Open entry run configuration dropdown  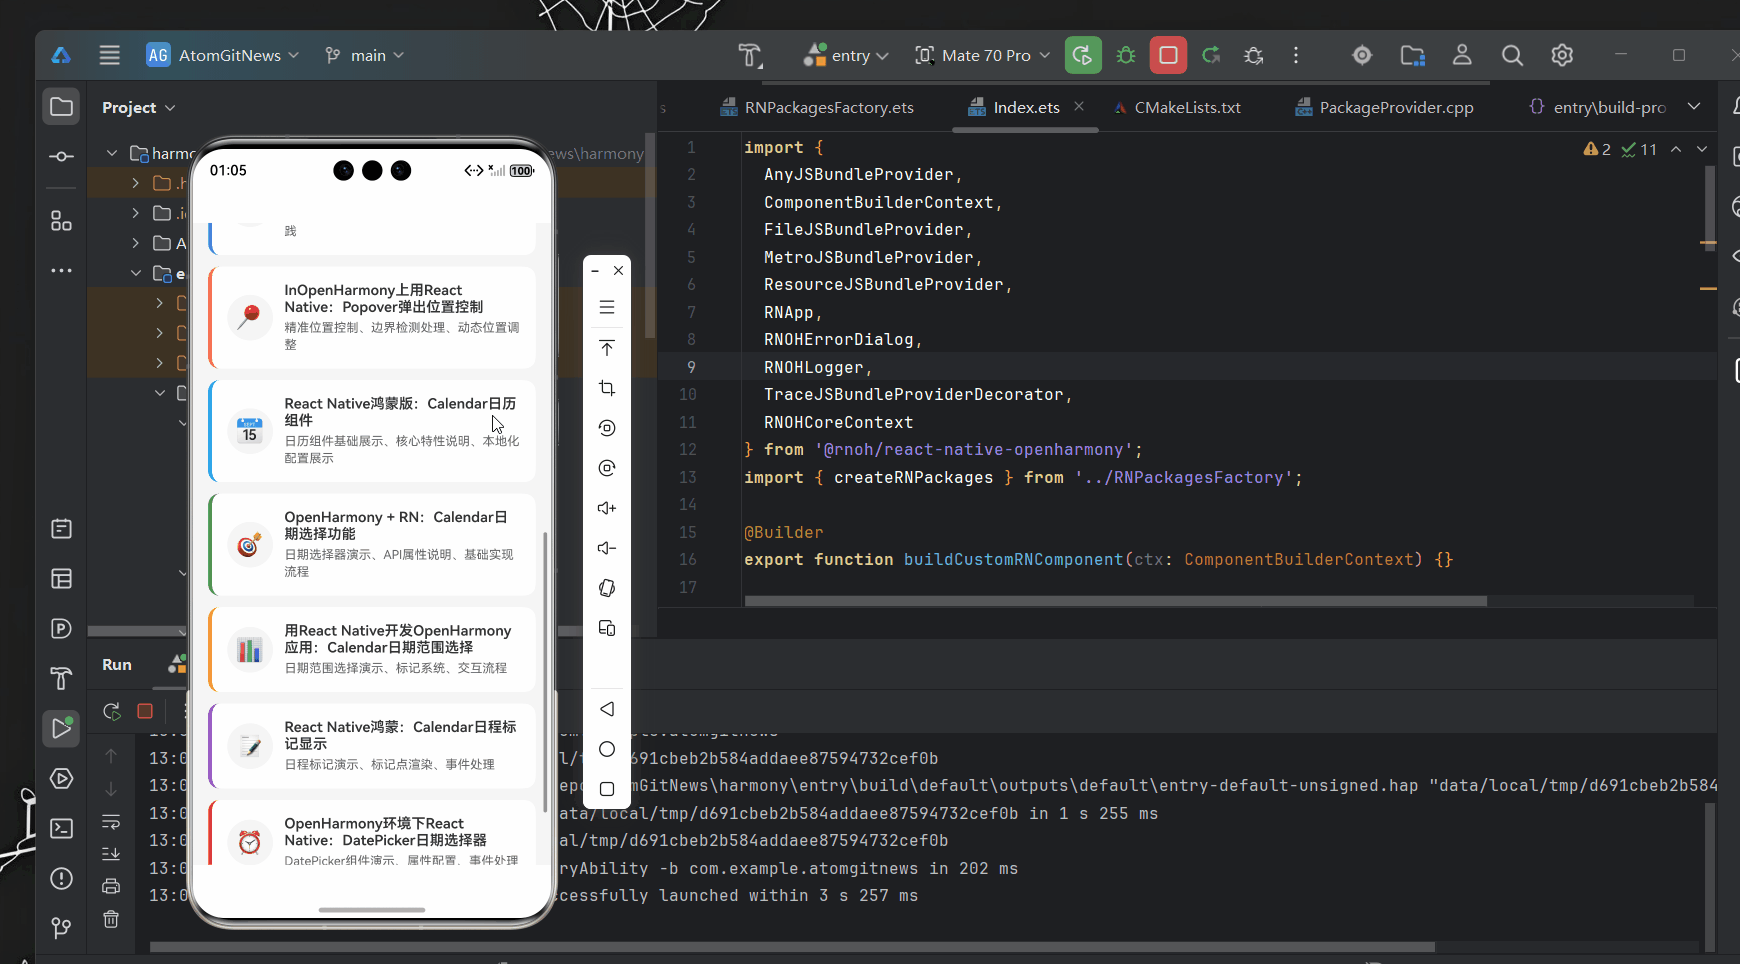(846, 55)
